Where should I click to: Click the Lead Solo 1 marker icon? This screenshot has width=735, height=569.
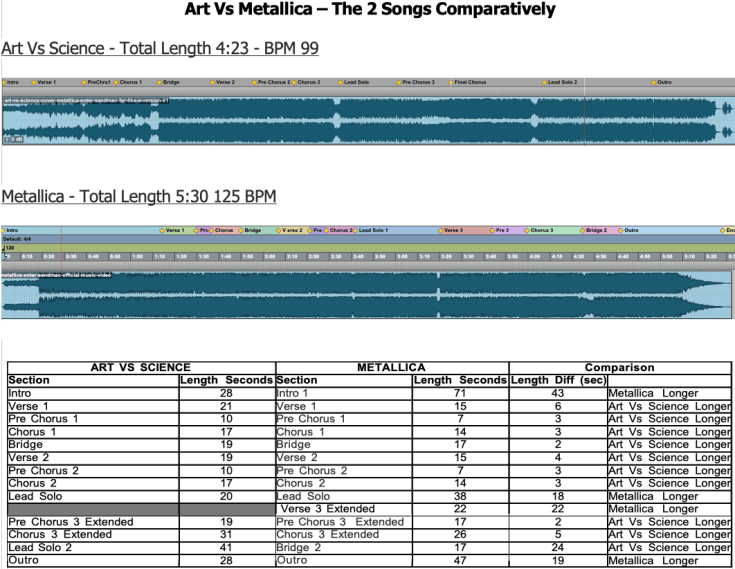(x=354, y=230)
